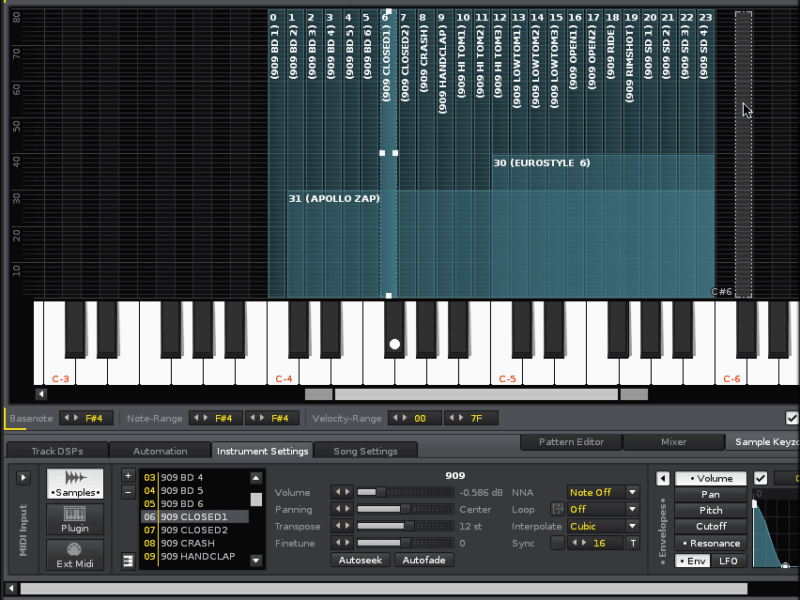Switch to the Plugin instrument icon
This screenshot has height=600, width=800.
(75, 520)
